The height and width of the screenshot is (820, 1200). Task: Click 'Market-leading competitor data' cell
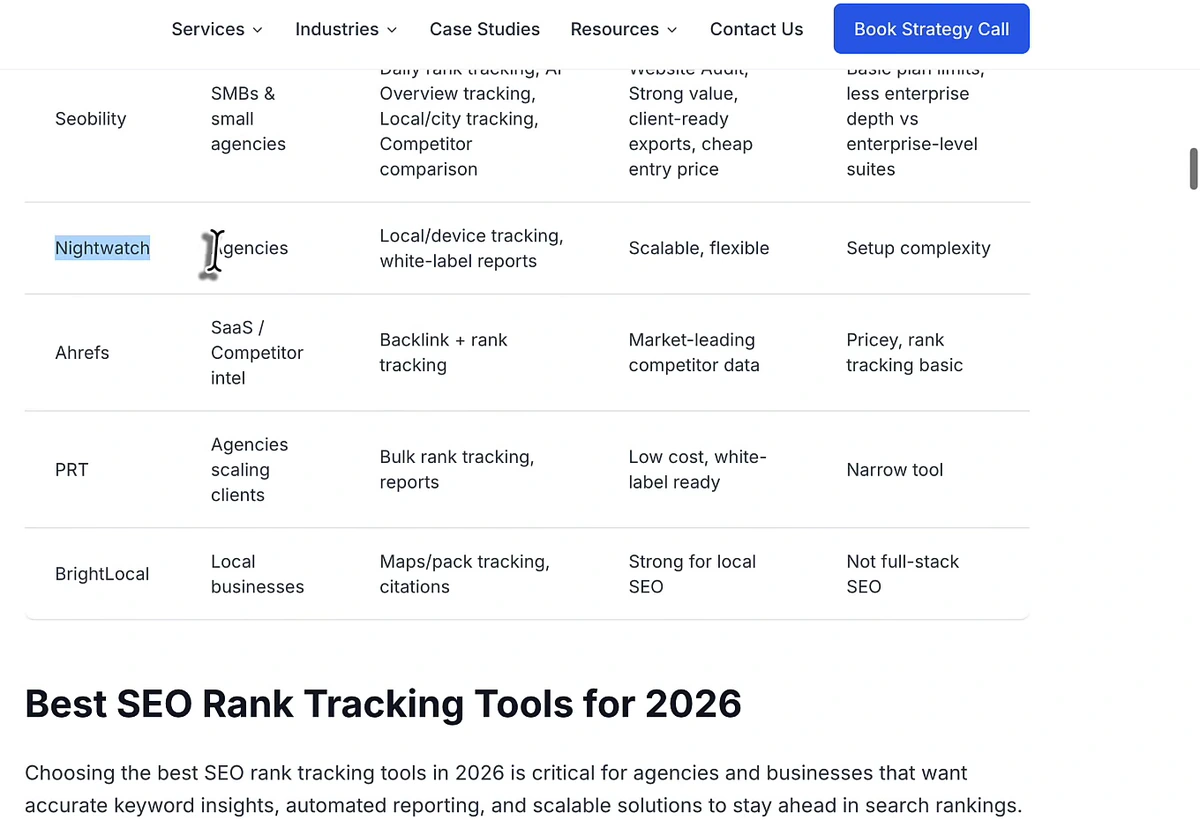point(694,353)
